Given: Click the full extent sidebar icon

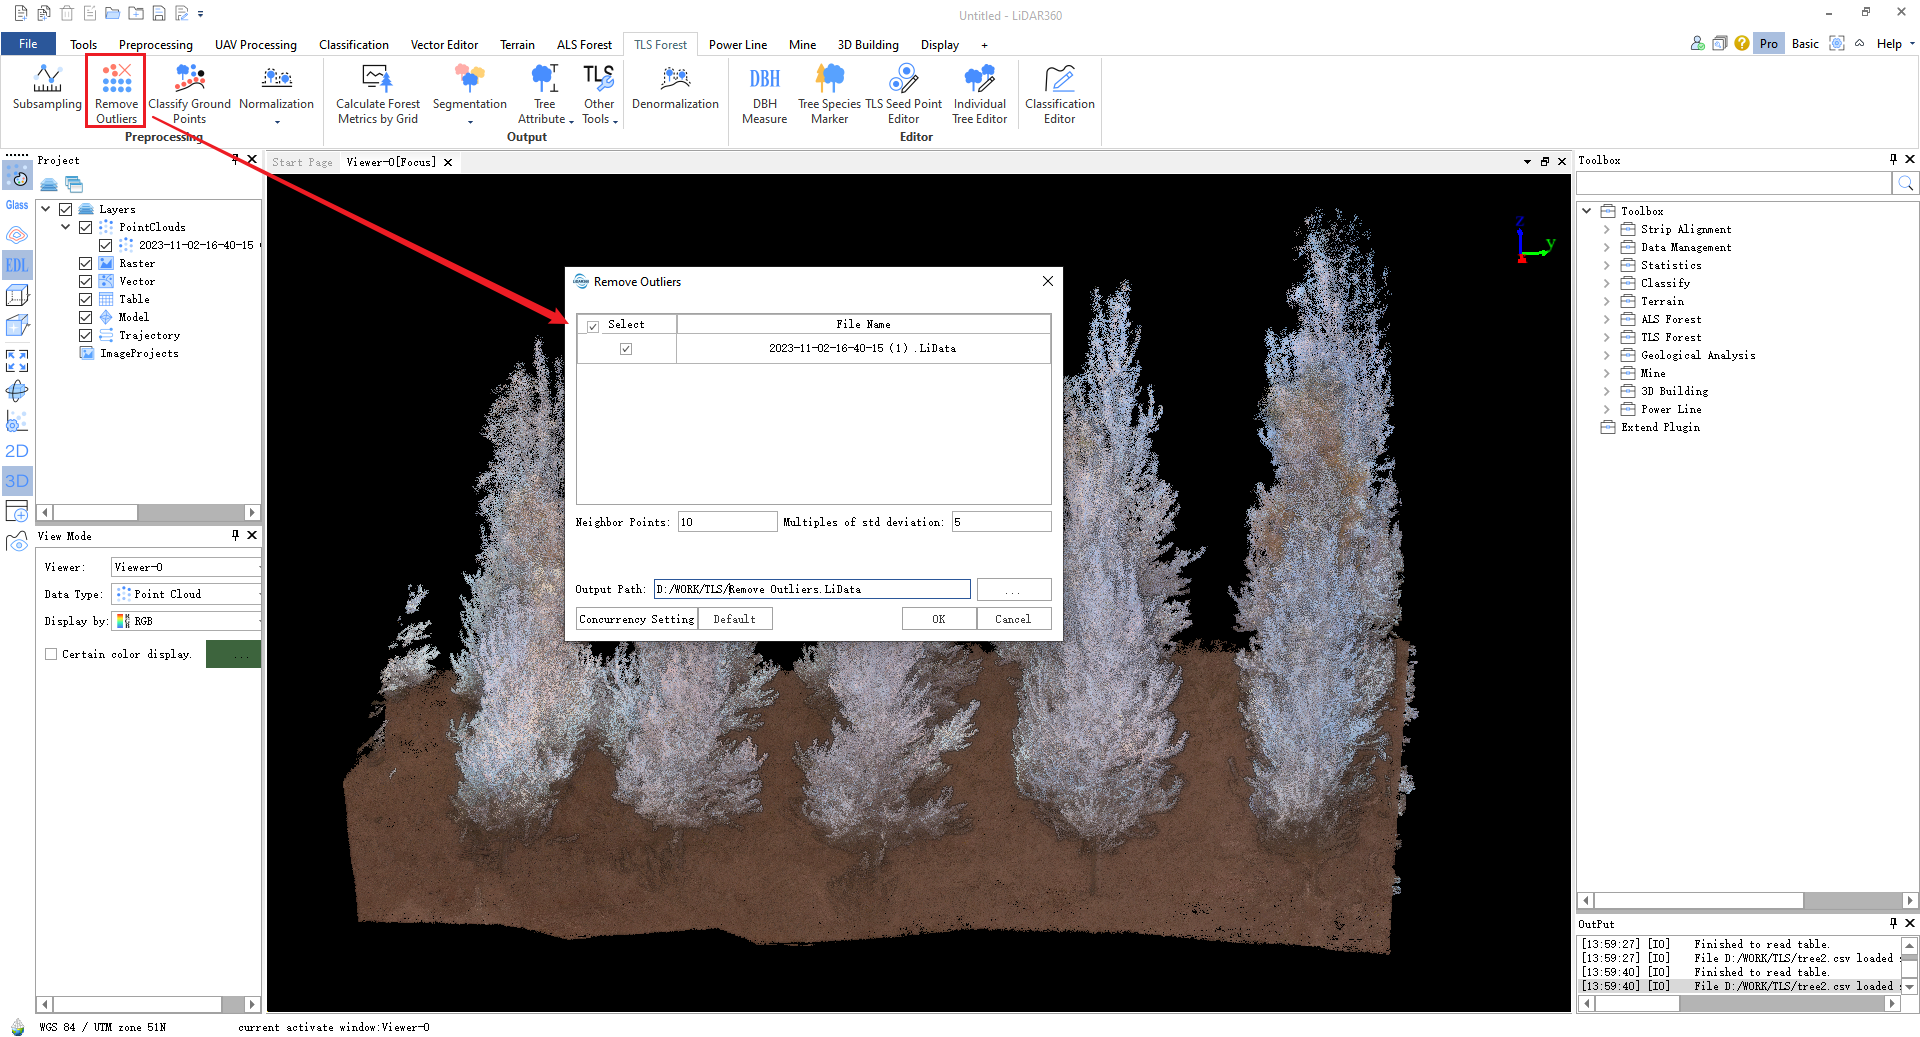Looking at the screenshot, I should point(17,361).
